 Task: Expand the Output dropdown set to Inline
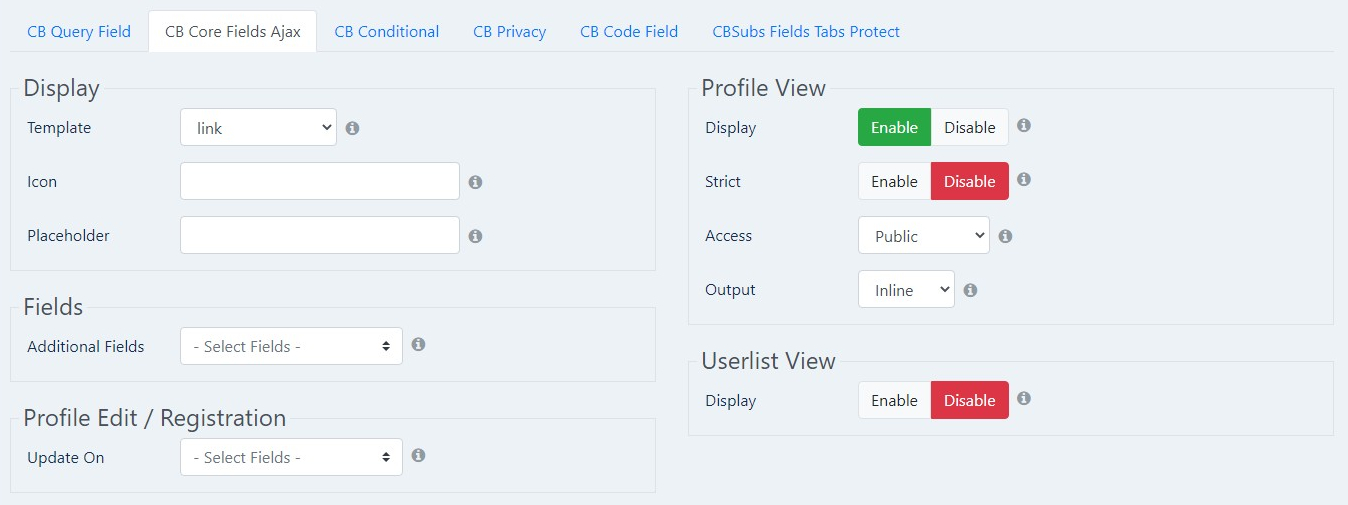tap(906, 289)
